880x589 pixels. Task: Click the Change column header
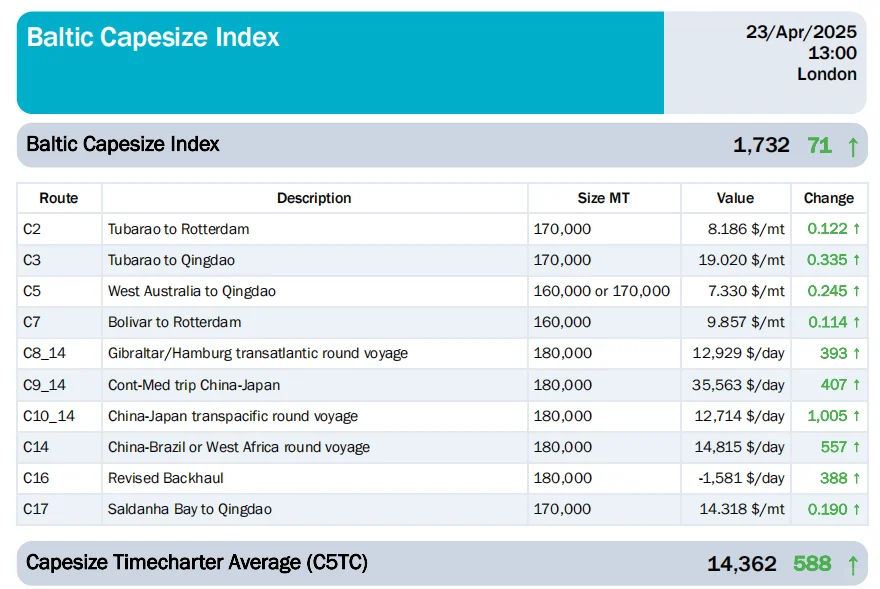click(828, 198)
